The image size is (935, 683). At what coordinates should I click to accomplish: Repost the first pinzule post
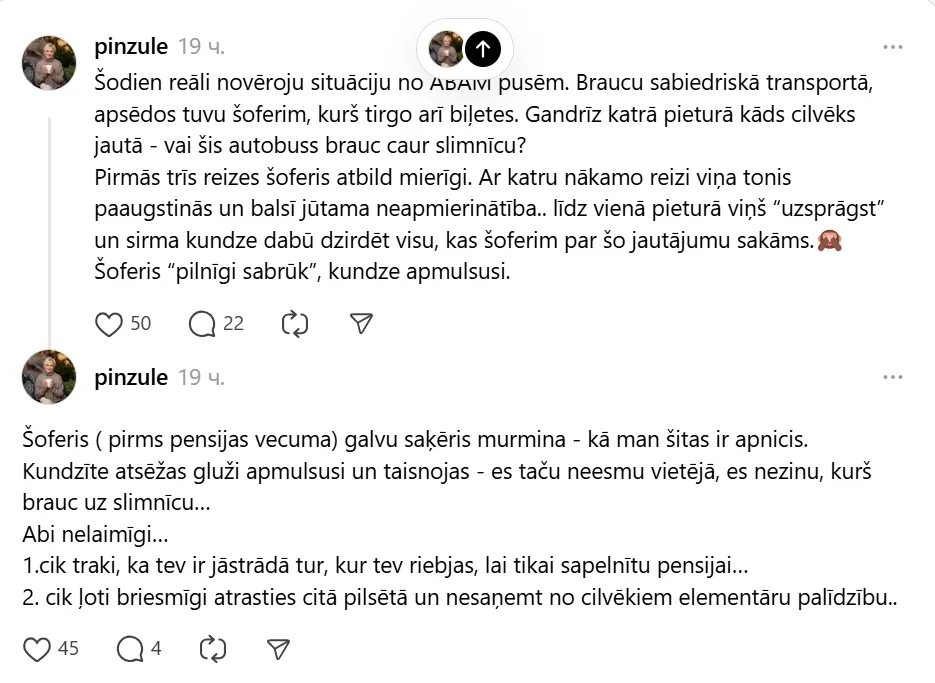(295, 324)
